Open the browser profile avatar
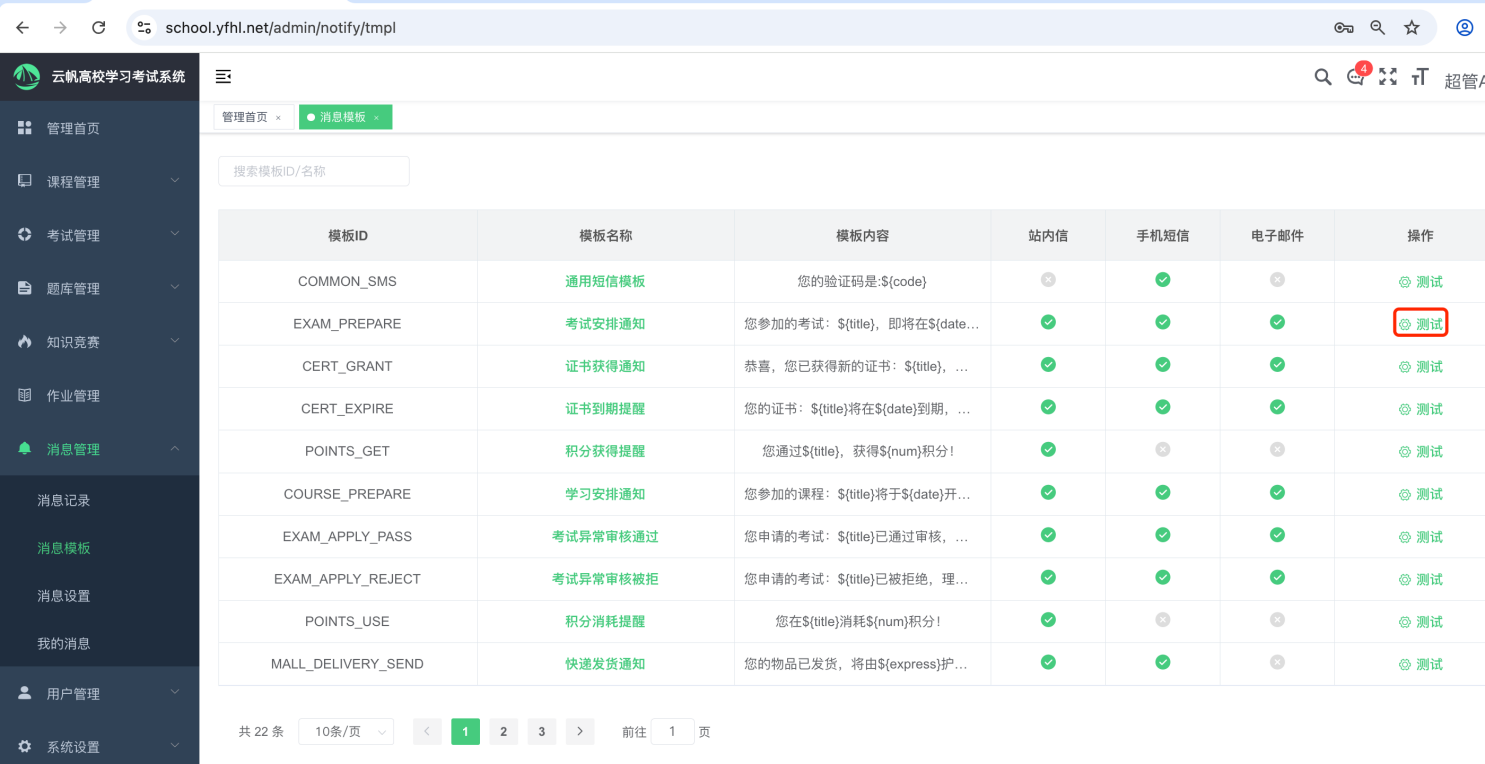The height and width of the screenshot is (764, 1485). tap(1465, 28)
